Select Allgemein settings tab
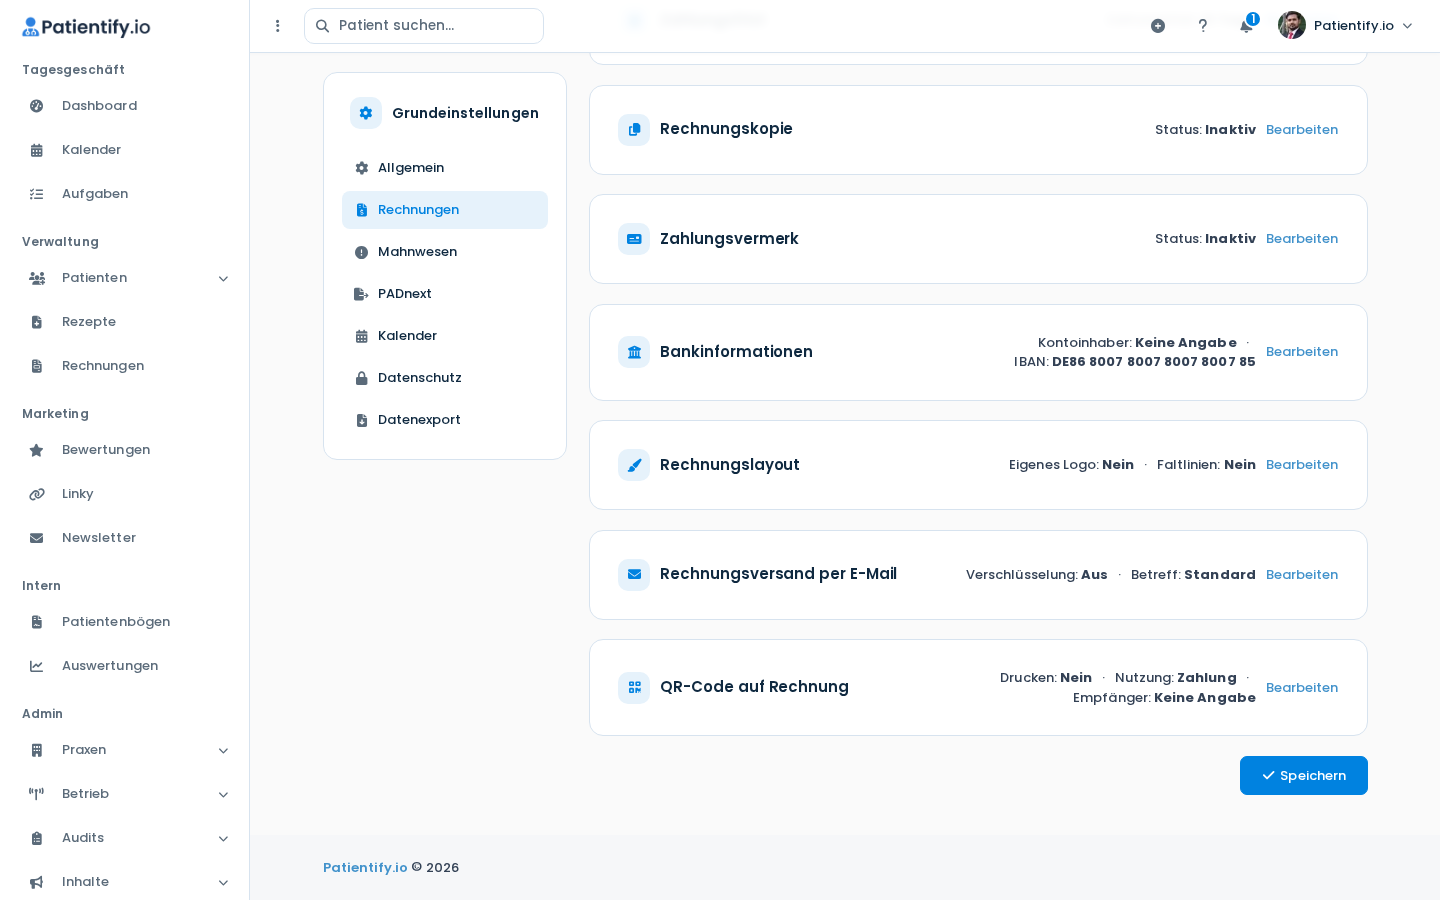Viewport: 1440px width, 900px height. click(x=445, y=168)
